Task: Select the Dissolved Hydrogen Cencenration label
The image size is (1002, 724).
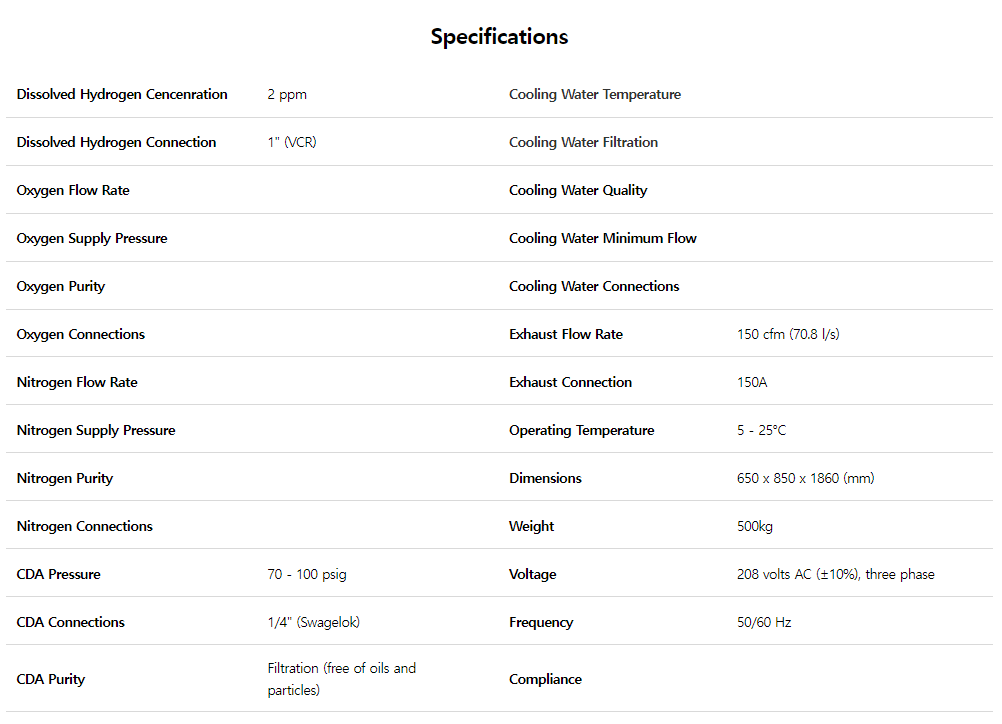Action: point(122,94)
